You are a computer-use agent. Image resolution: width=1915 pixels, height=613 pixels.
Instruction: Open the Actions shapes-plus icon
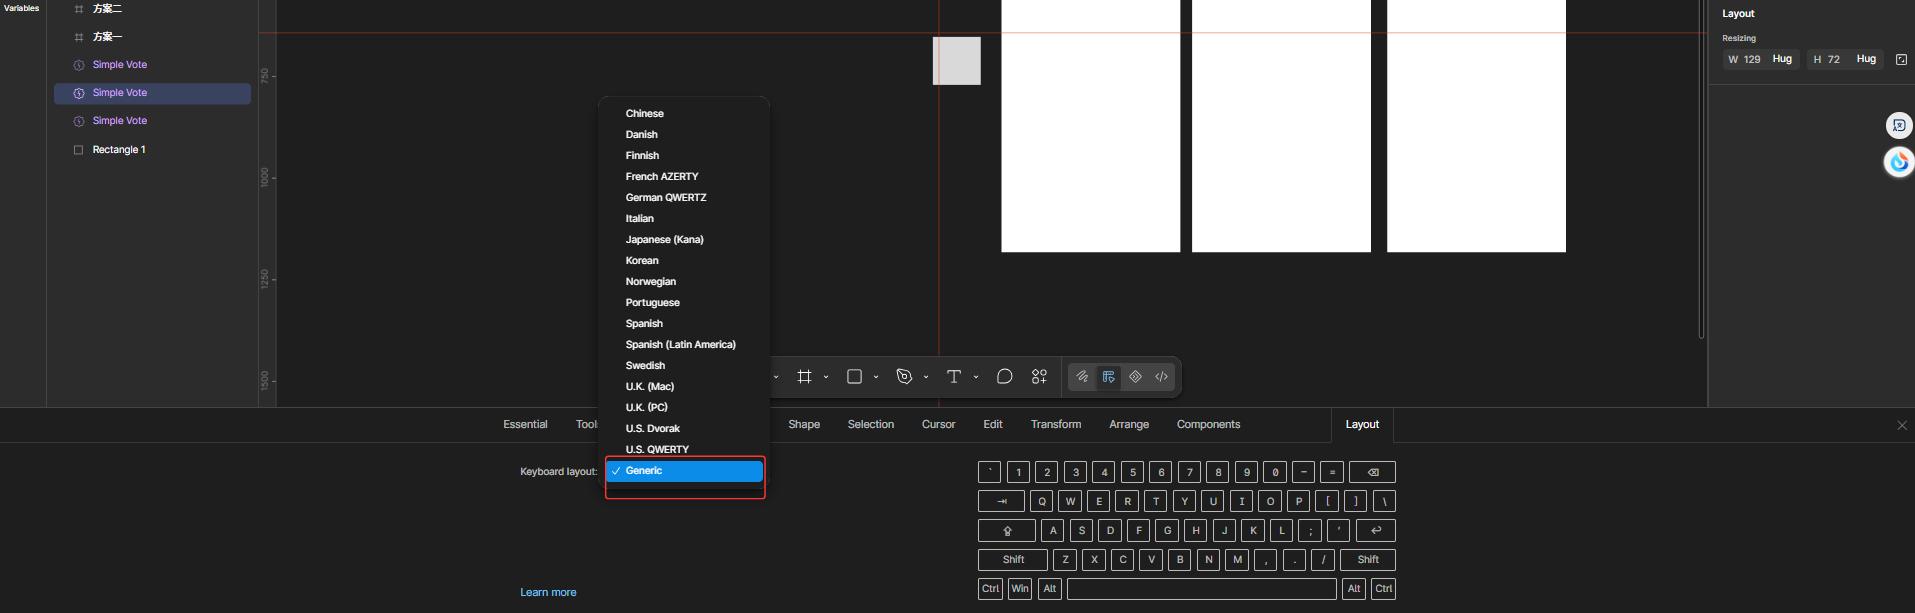(1040, 377)
